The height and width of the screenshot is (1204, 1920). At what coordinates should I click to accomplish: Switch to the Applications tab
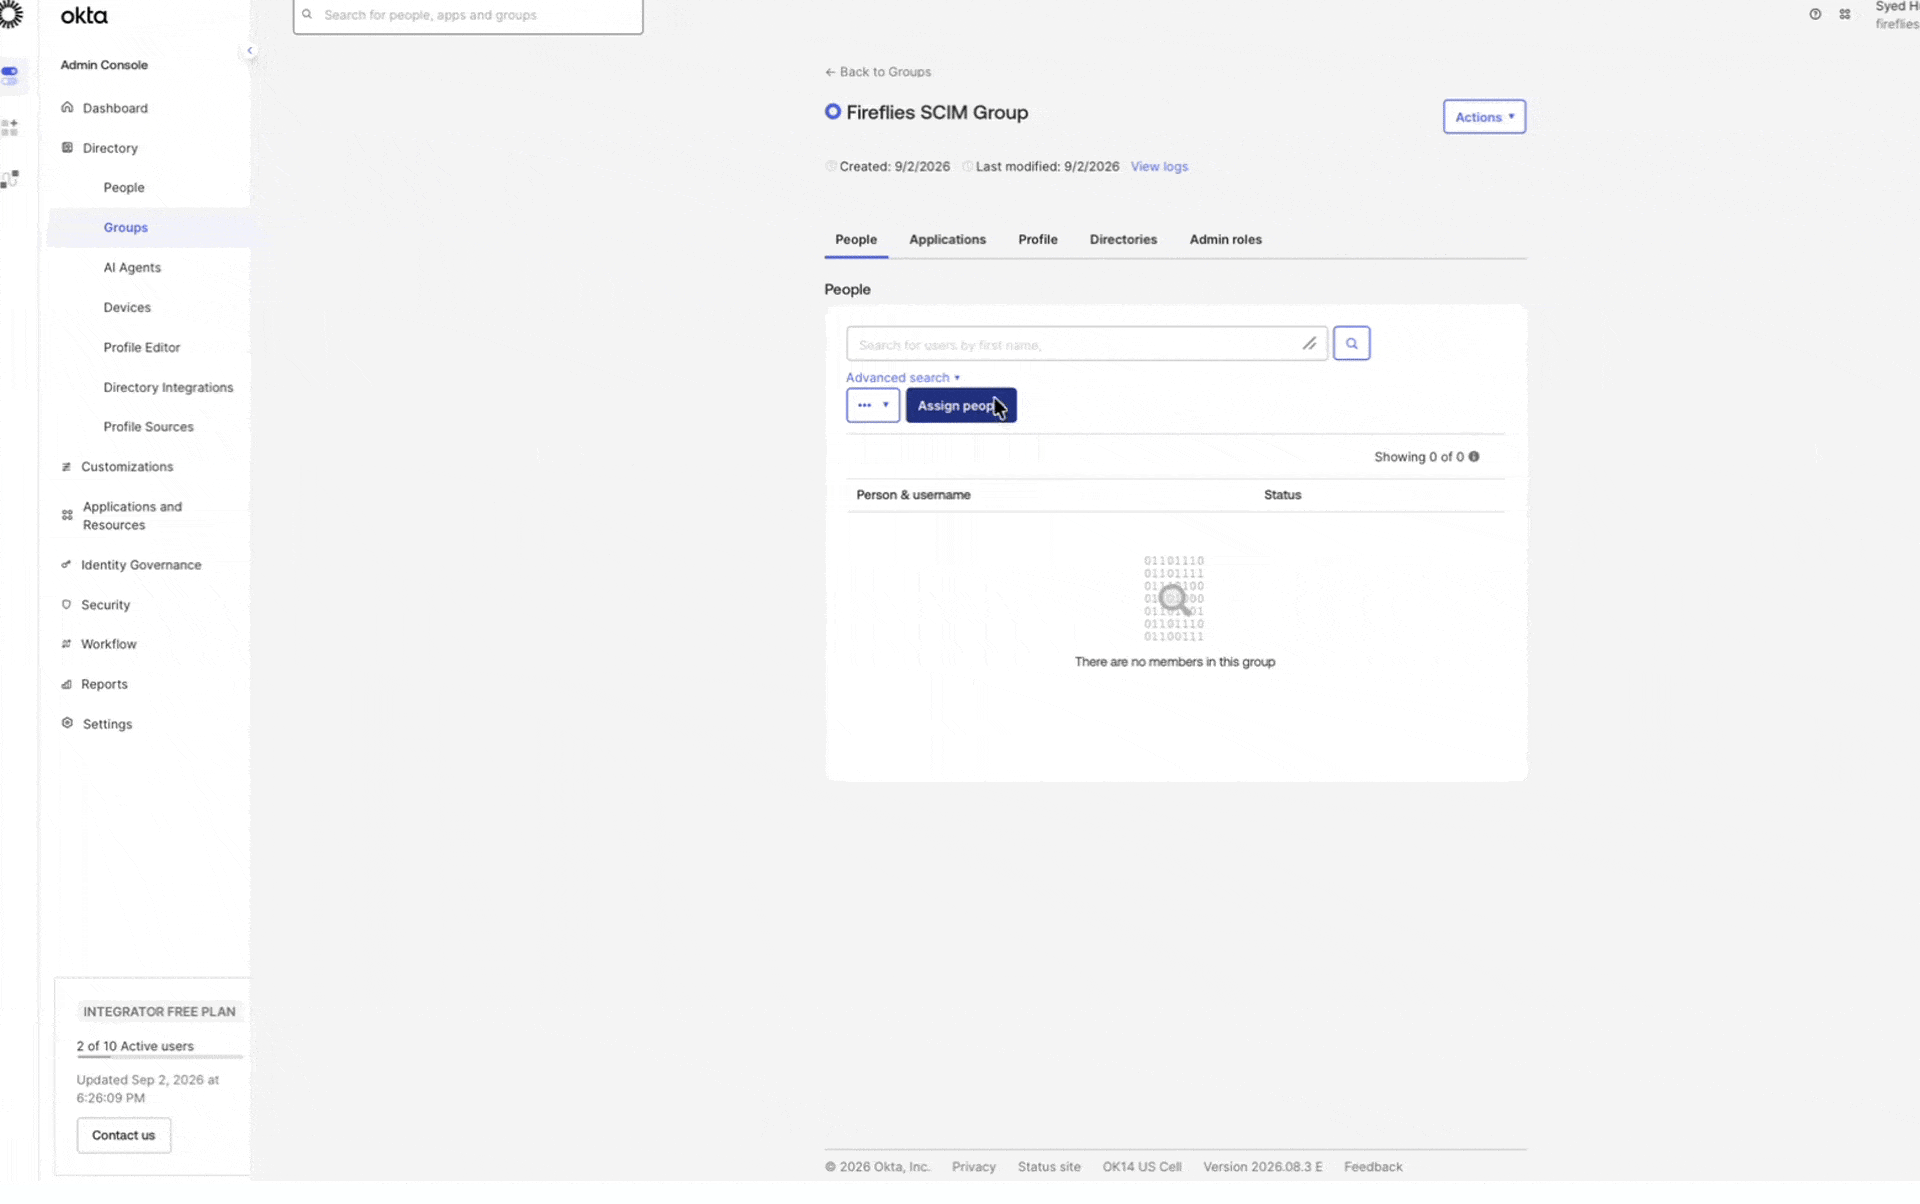click(947, 240)
